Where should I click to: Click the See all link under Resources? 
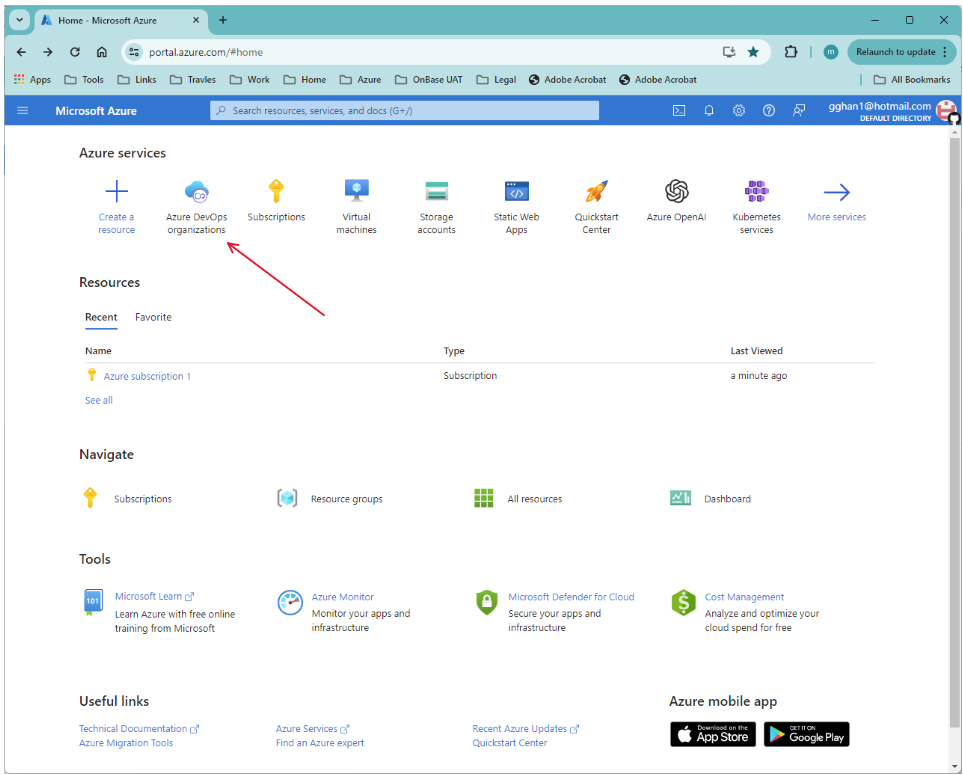[98, 400]
